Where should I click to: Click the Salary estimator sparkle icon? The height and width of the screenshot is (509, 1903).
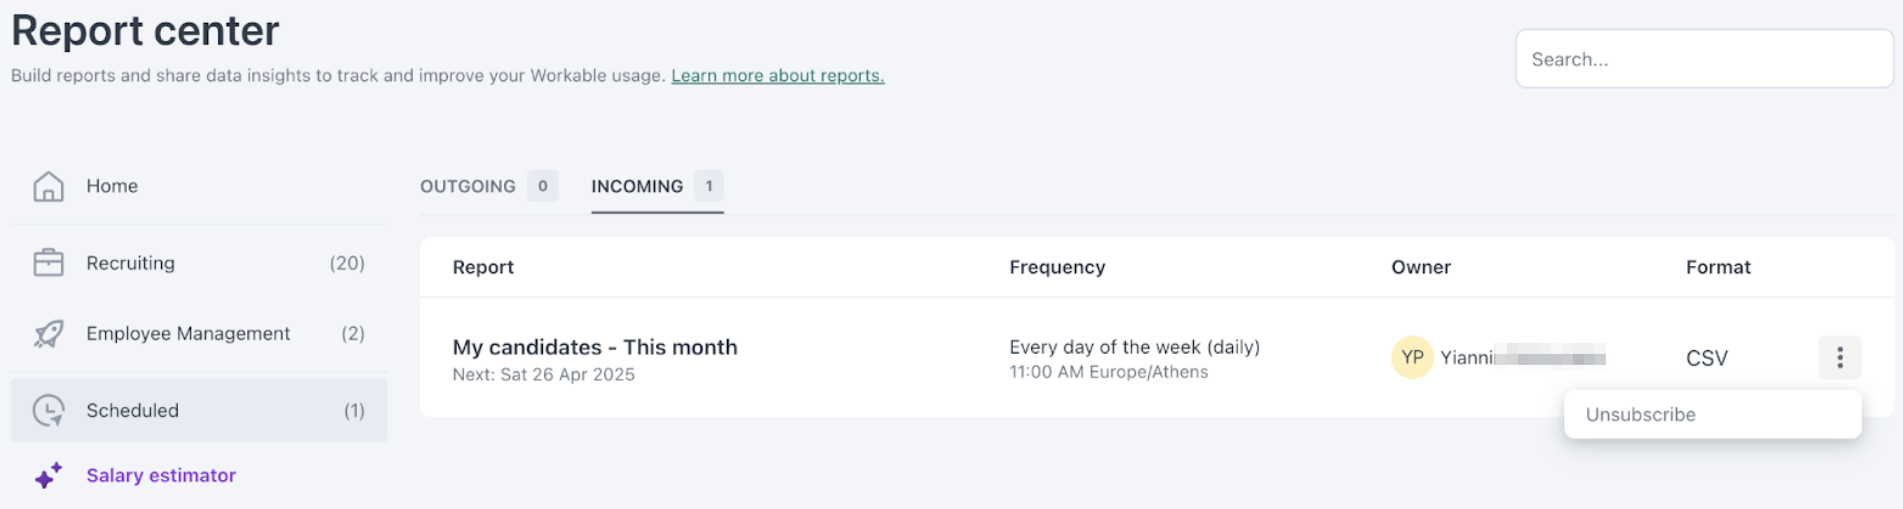[48, 475]
